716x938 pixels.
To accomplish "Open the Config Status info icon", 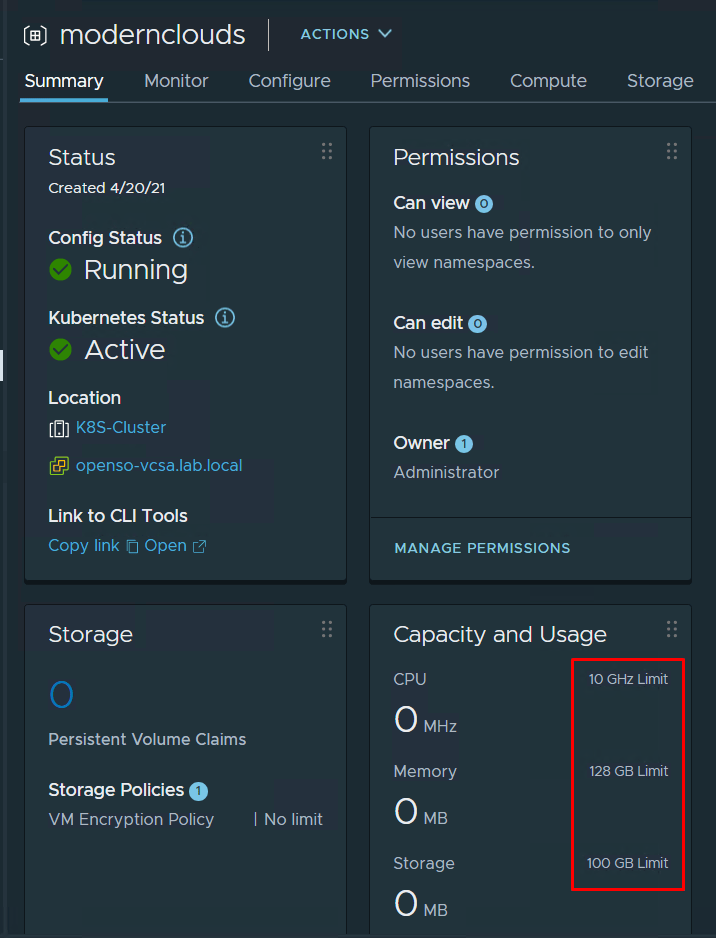I will 183,238.
